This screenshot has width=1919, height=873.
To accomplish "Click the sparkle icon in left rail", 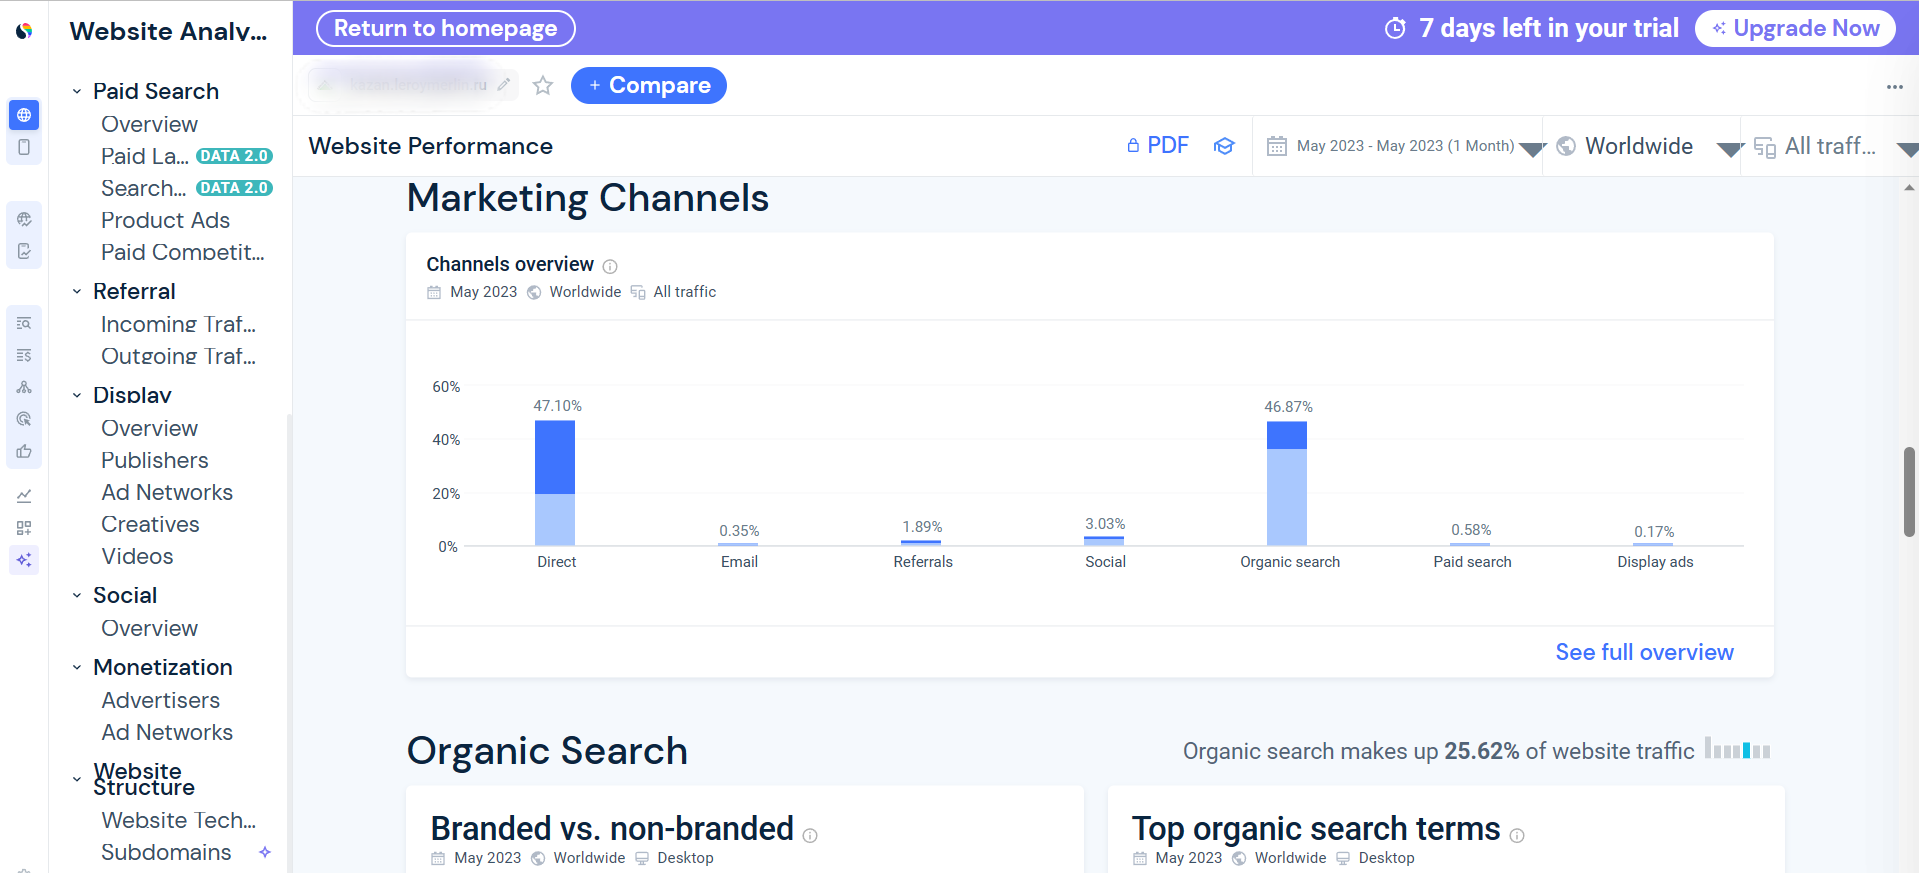I will [24, 559].
